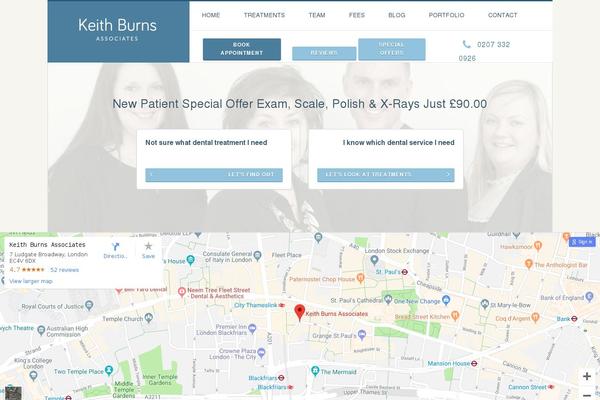Select the Crowne Plaza London hotel marker

tap(261, 353)
